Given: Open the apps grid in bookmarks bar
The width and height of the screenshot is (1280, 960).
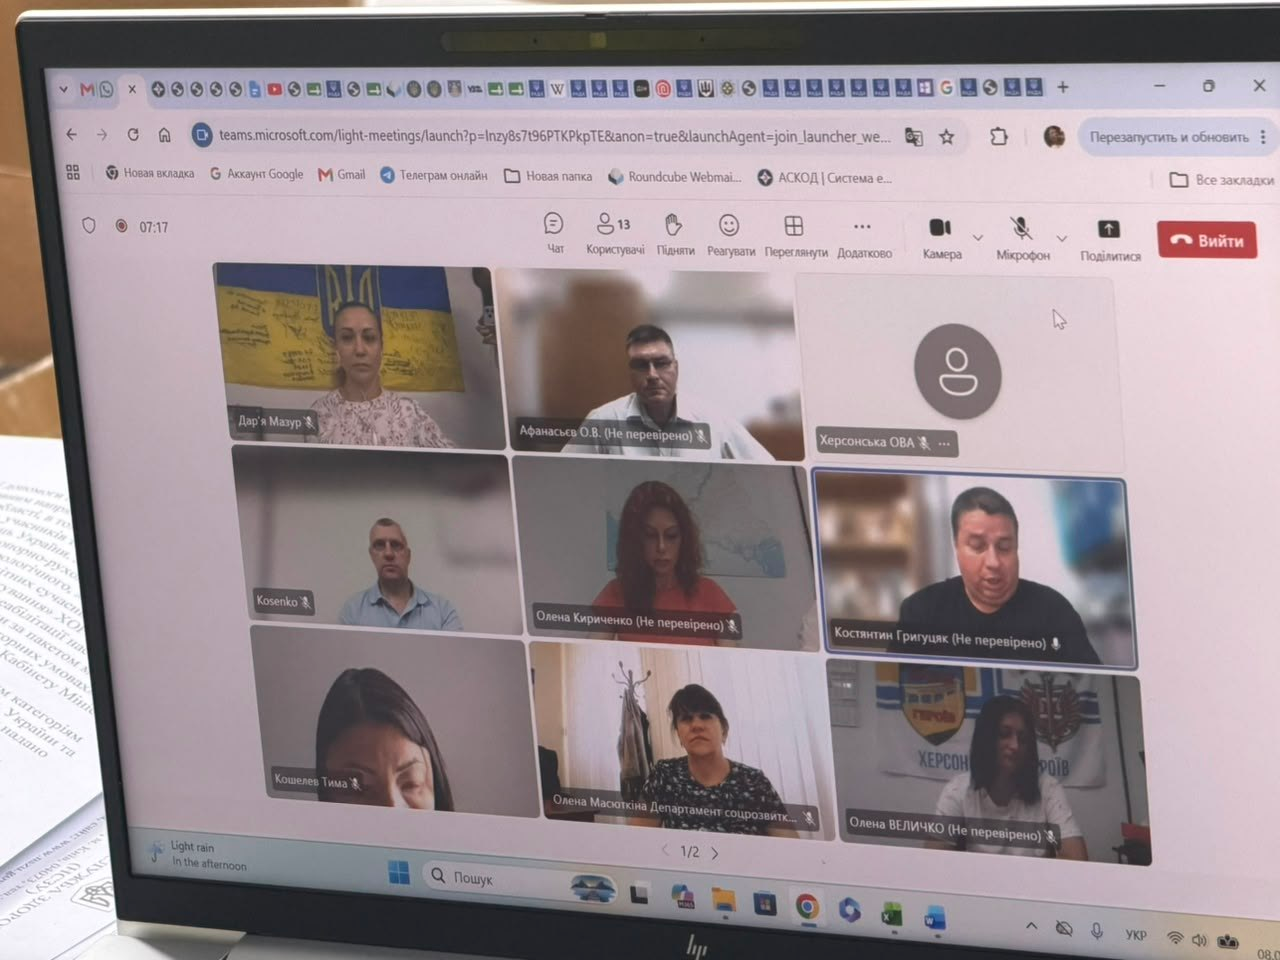Looking at the screenshot, I should click(73, 172).
